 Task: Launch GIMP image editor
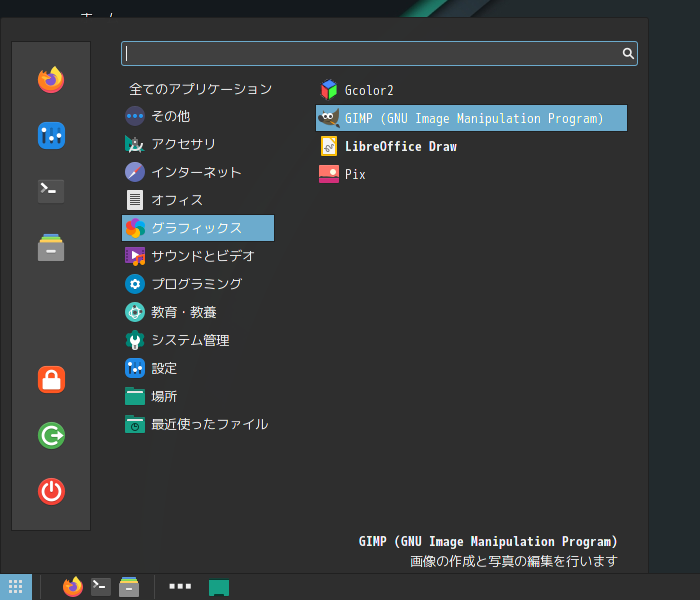pyautogui.click(x=471, y=118)
